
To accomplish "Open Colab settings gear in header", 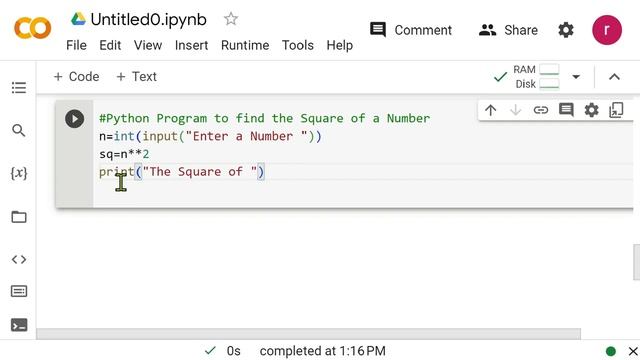I will click(566, 30).
